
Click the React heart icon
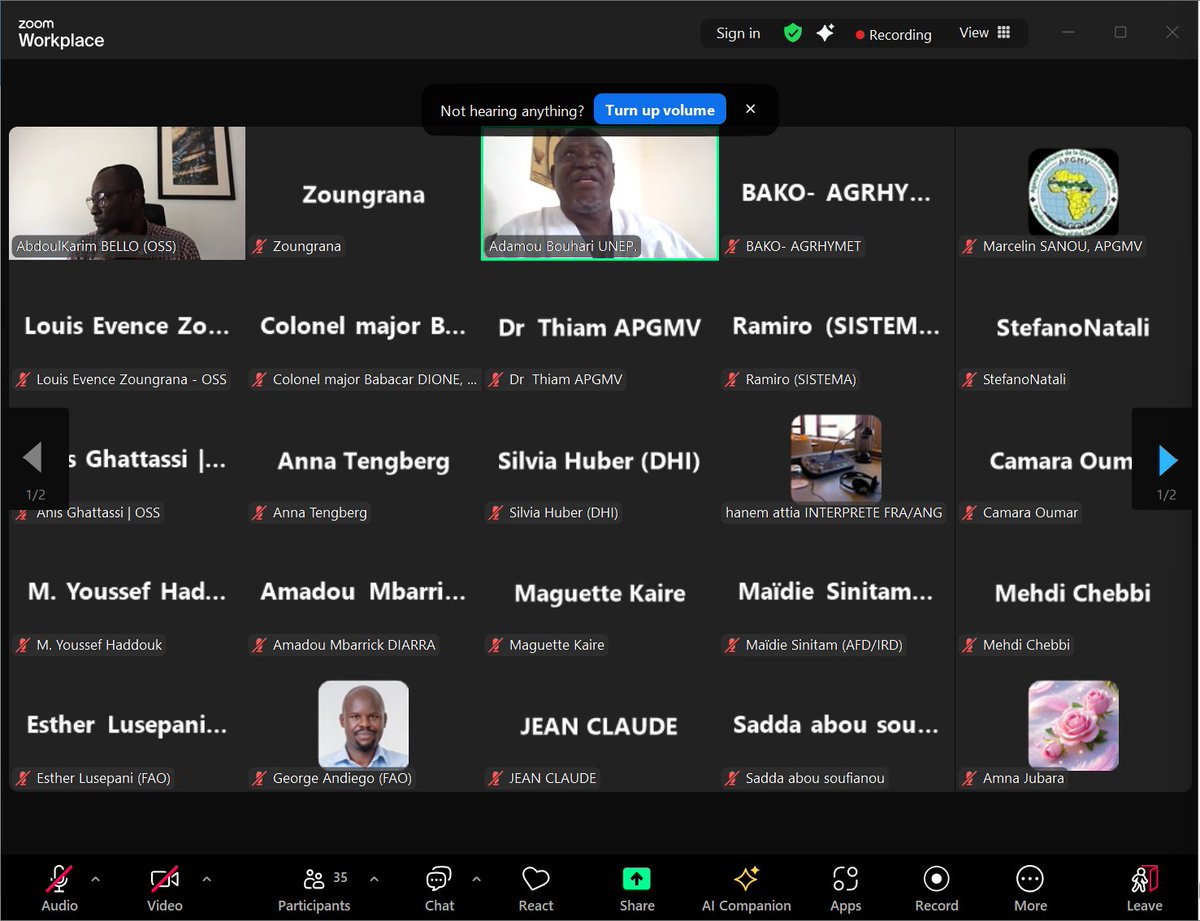pyautogui.click(x=536, y=879)
